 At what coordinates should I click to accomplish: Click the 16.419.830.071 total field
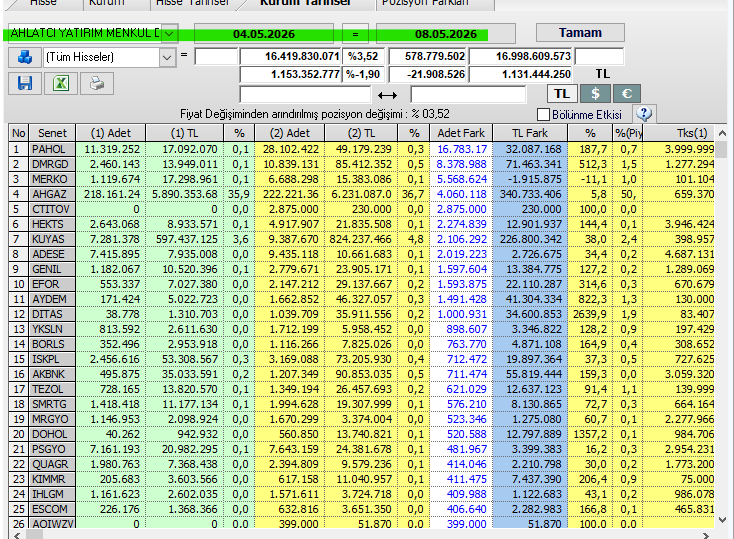pyautogui.click(x=290, y=56)
